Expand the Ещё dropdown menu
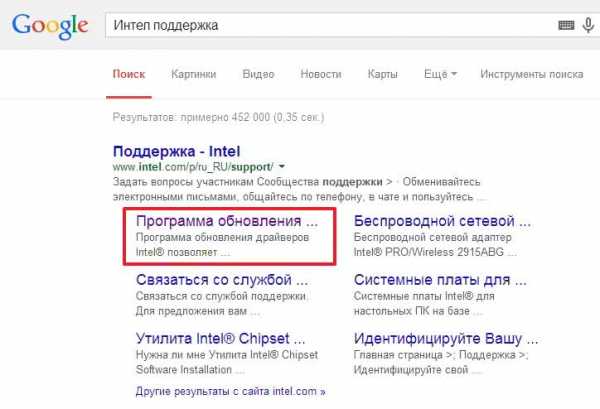The image size is (600, 409). pos(440,74)
